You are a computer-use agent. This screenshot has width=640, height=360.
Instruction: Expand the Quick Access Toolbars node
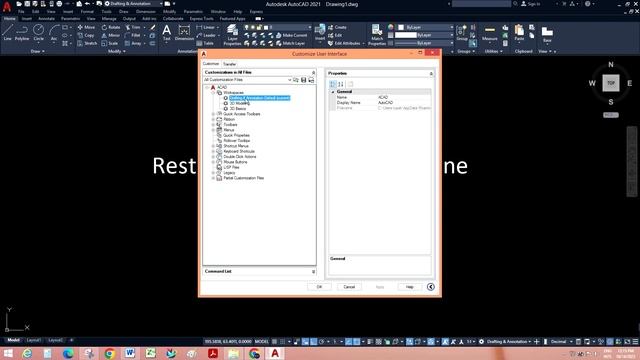pos(213,114)
